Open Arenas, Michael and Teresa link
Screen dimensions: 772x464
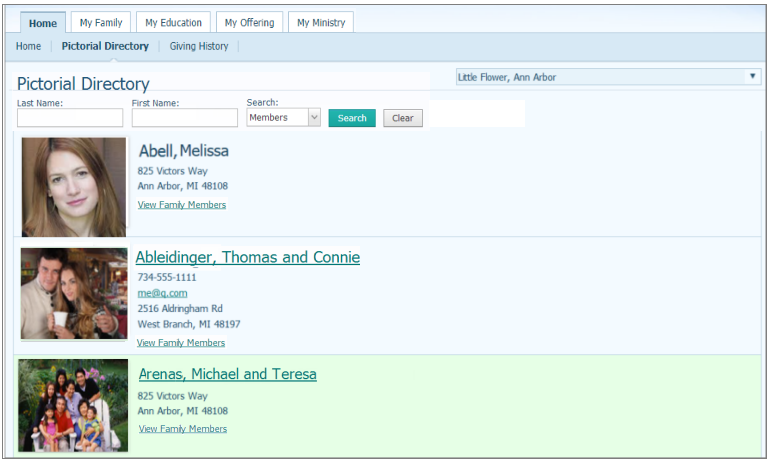click(227, 375)
